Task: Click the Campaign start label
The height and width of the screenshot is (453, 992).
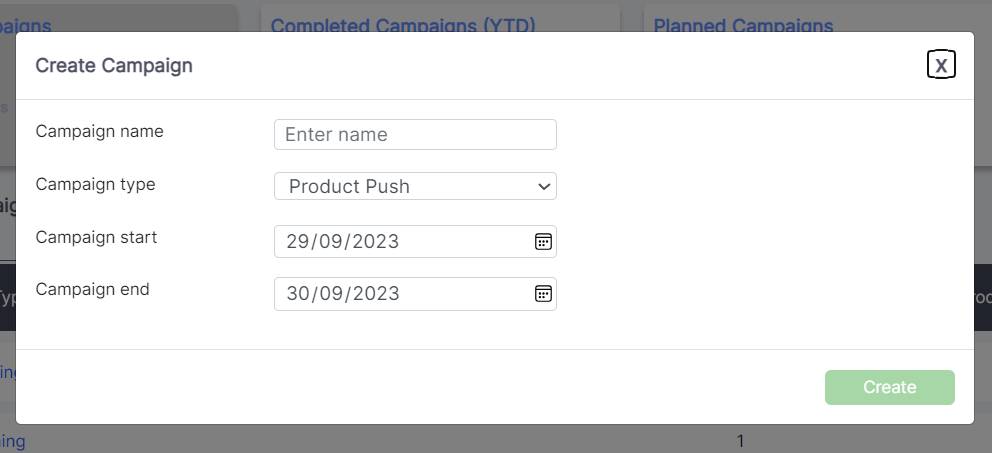Action: (96, 237)
